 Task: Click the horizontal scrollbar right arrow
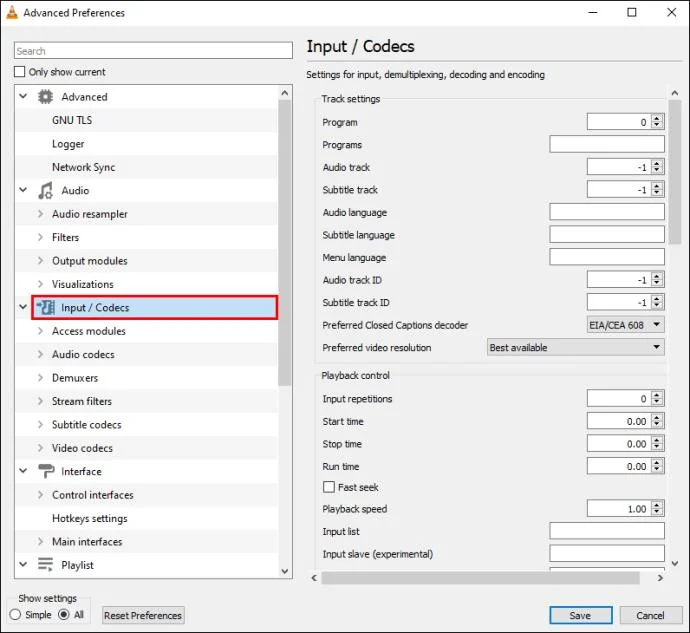coord(660,578)
